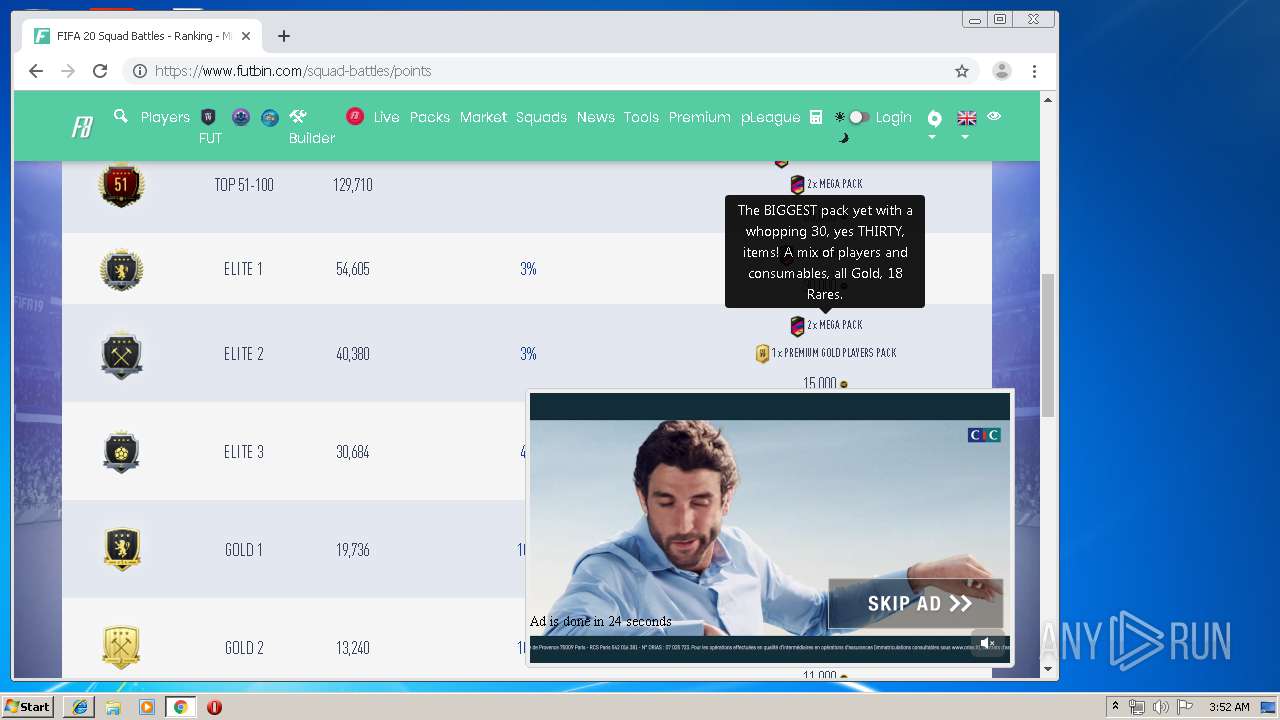Click the Premium Gold Players Pack icon
The height and width of the screenshot is (720, 1280).
pos(762,353)
